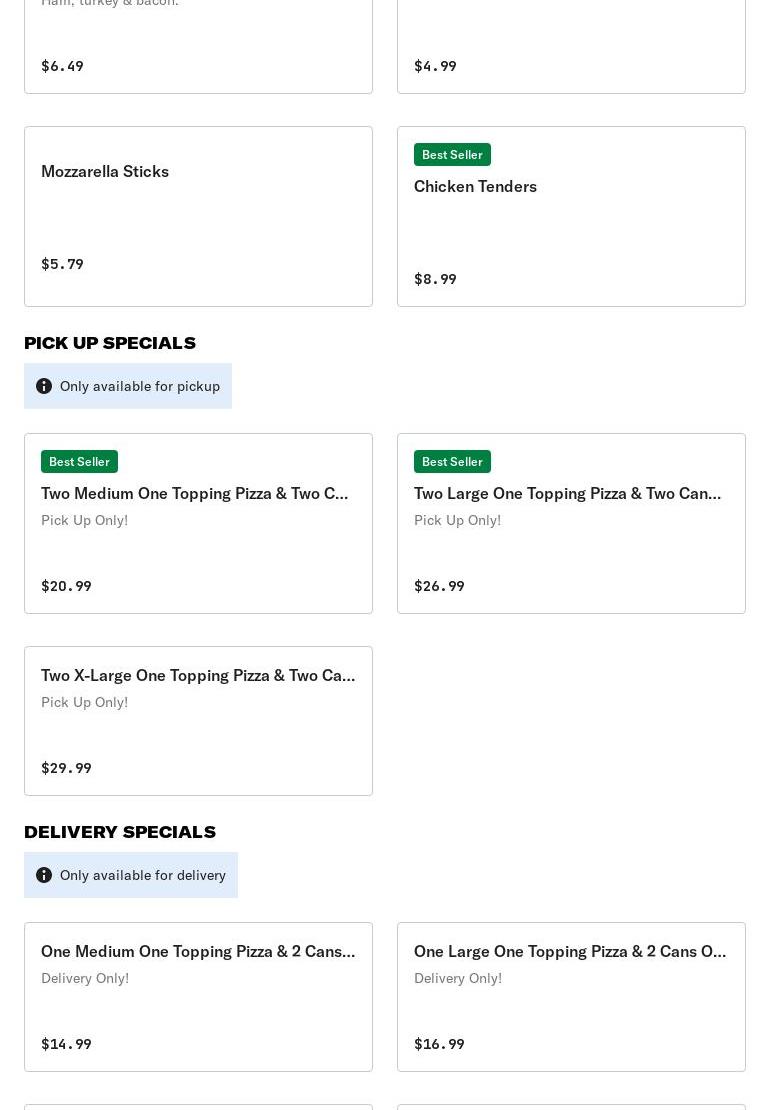Click the info icon beside the delivery notice
The image size is (770, 1110).
pyautogui.click(x=44, y=875)
